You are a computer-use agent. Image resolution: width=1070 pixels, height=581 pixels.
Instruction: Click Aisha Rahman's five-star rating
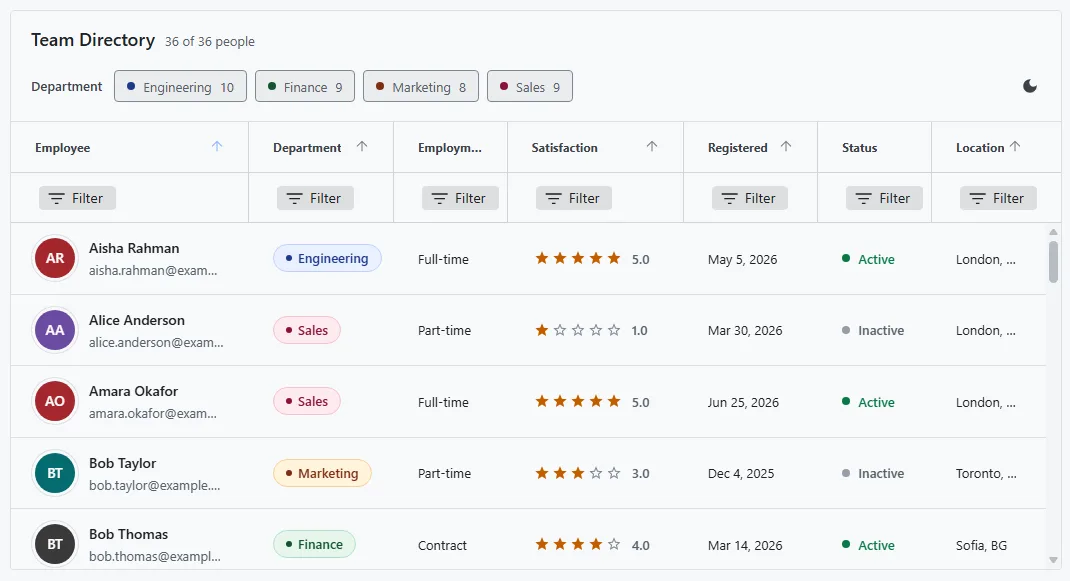click(x=578, y=258)
